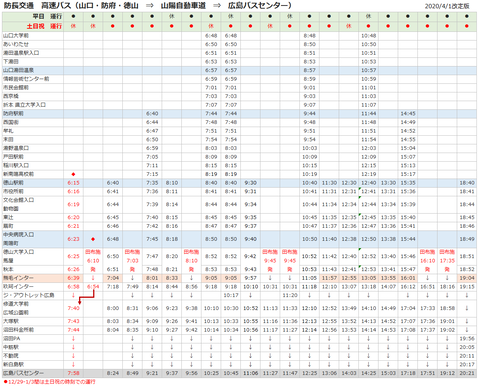Screen dimensions: 480x391
Task: Click the 12:25 arrival at 広島バスセンター
Action: [x=309, y=373]
